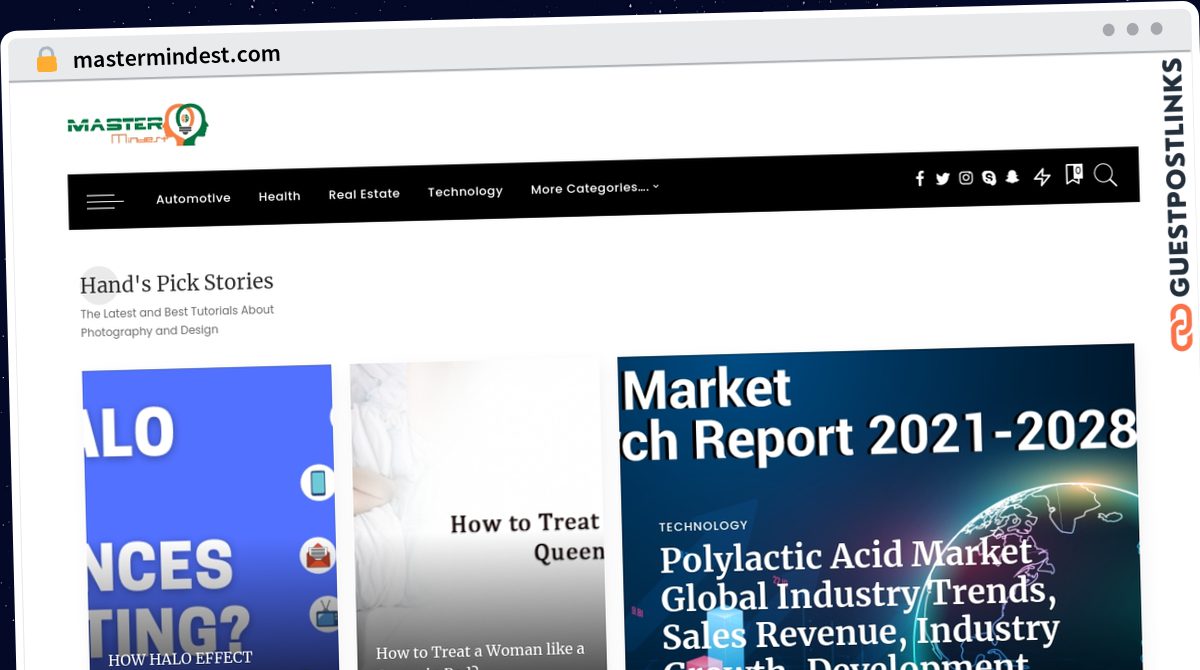The width and height of the screenshot is (1200, 670).
Task: Click the Market Report 2021-2028 featured image
Action: (x=878, y=506)
